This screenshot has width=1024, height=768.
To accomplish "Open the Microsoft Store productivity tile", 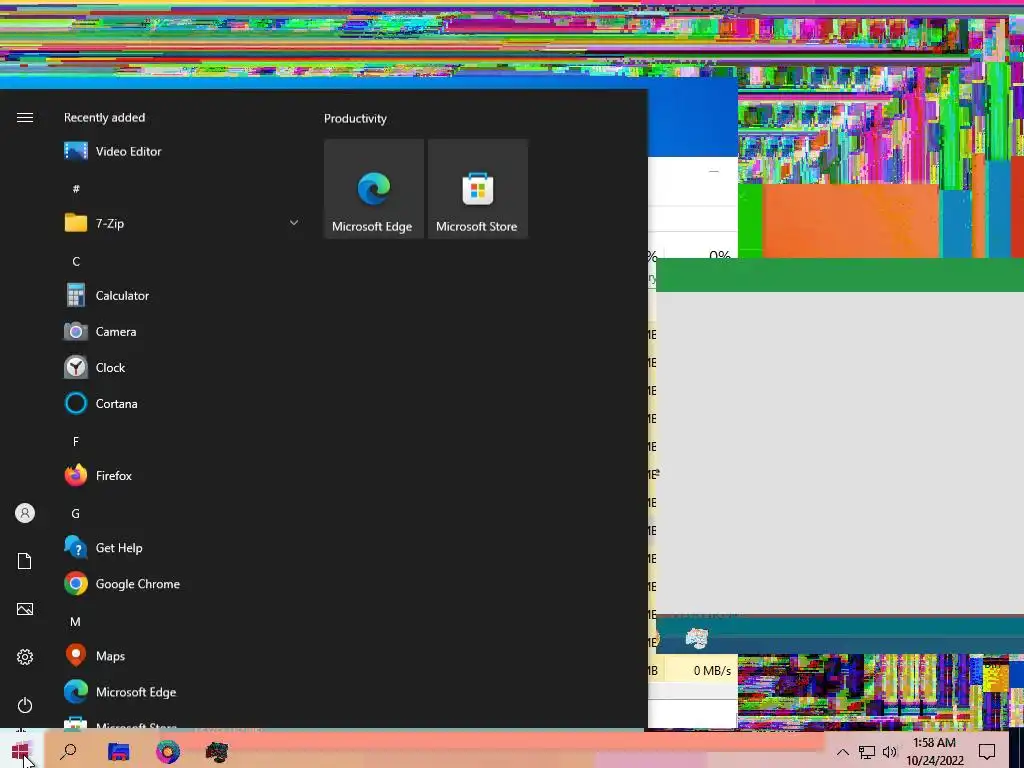I will (x=477, y=189).
